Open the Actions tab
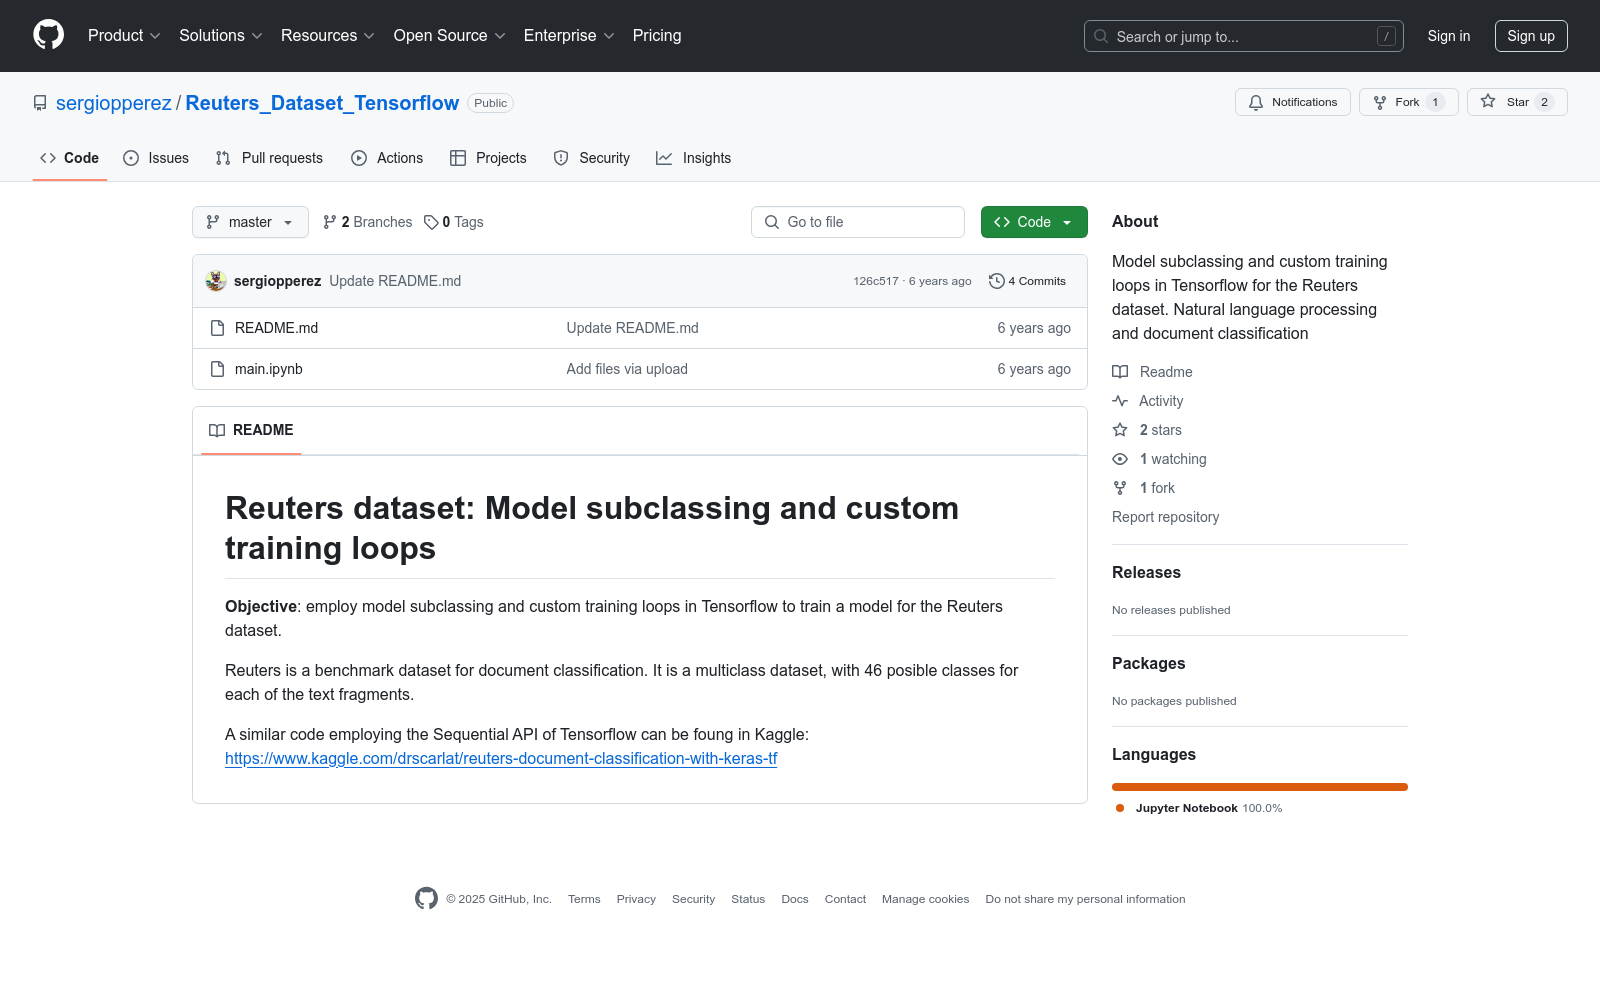This screenshot has height=1000, width=1600. (x=387, y=158)
